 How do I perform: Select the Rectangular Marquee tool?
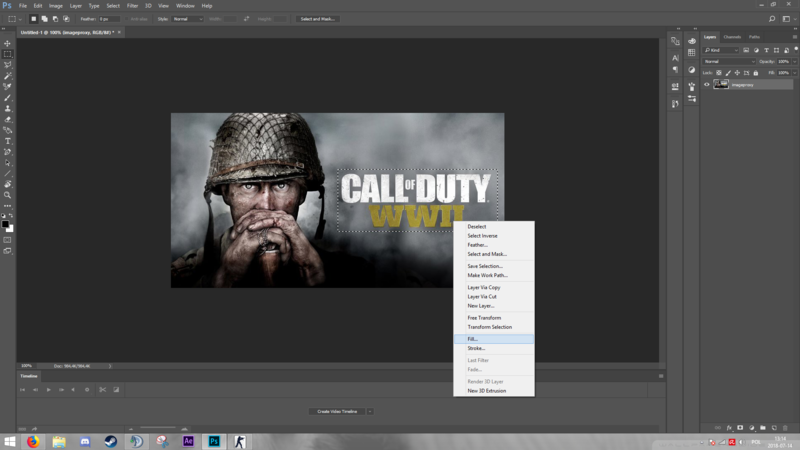click(8, 54)
